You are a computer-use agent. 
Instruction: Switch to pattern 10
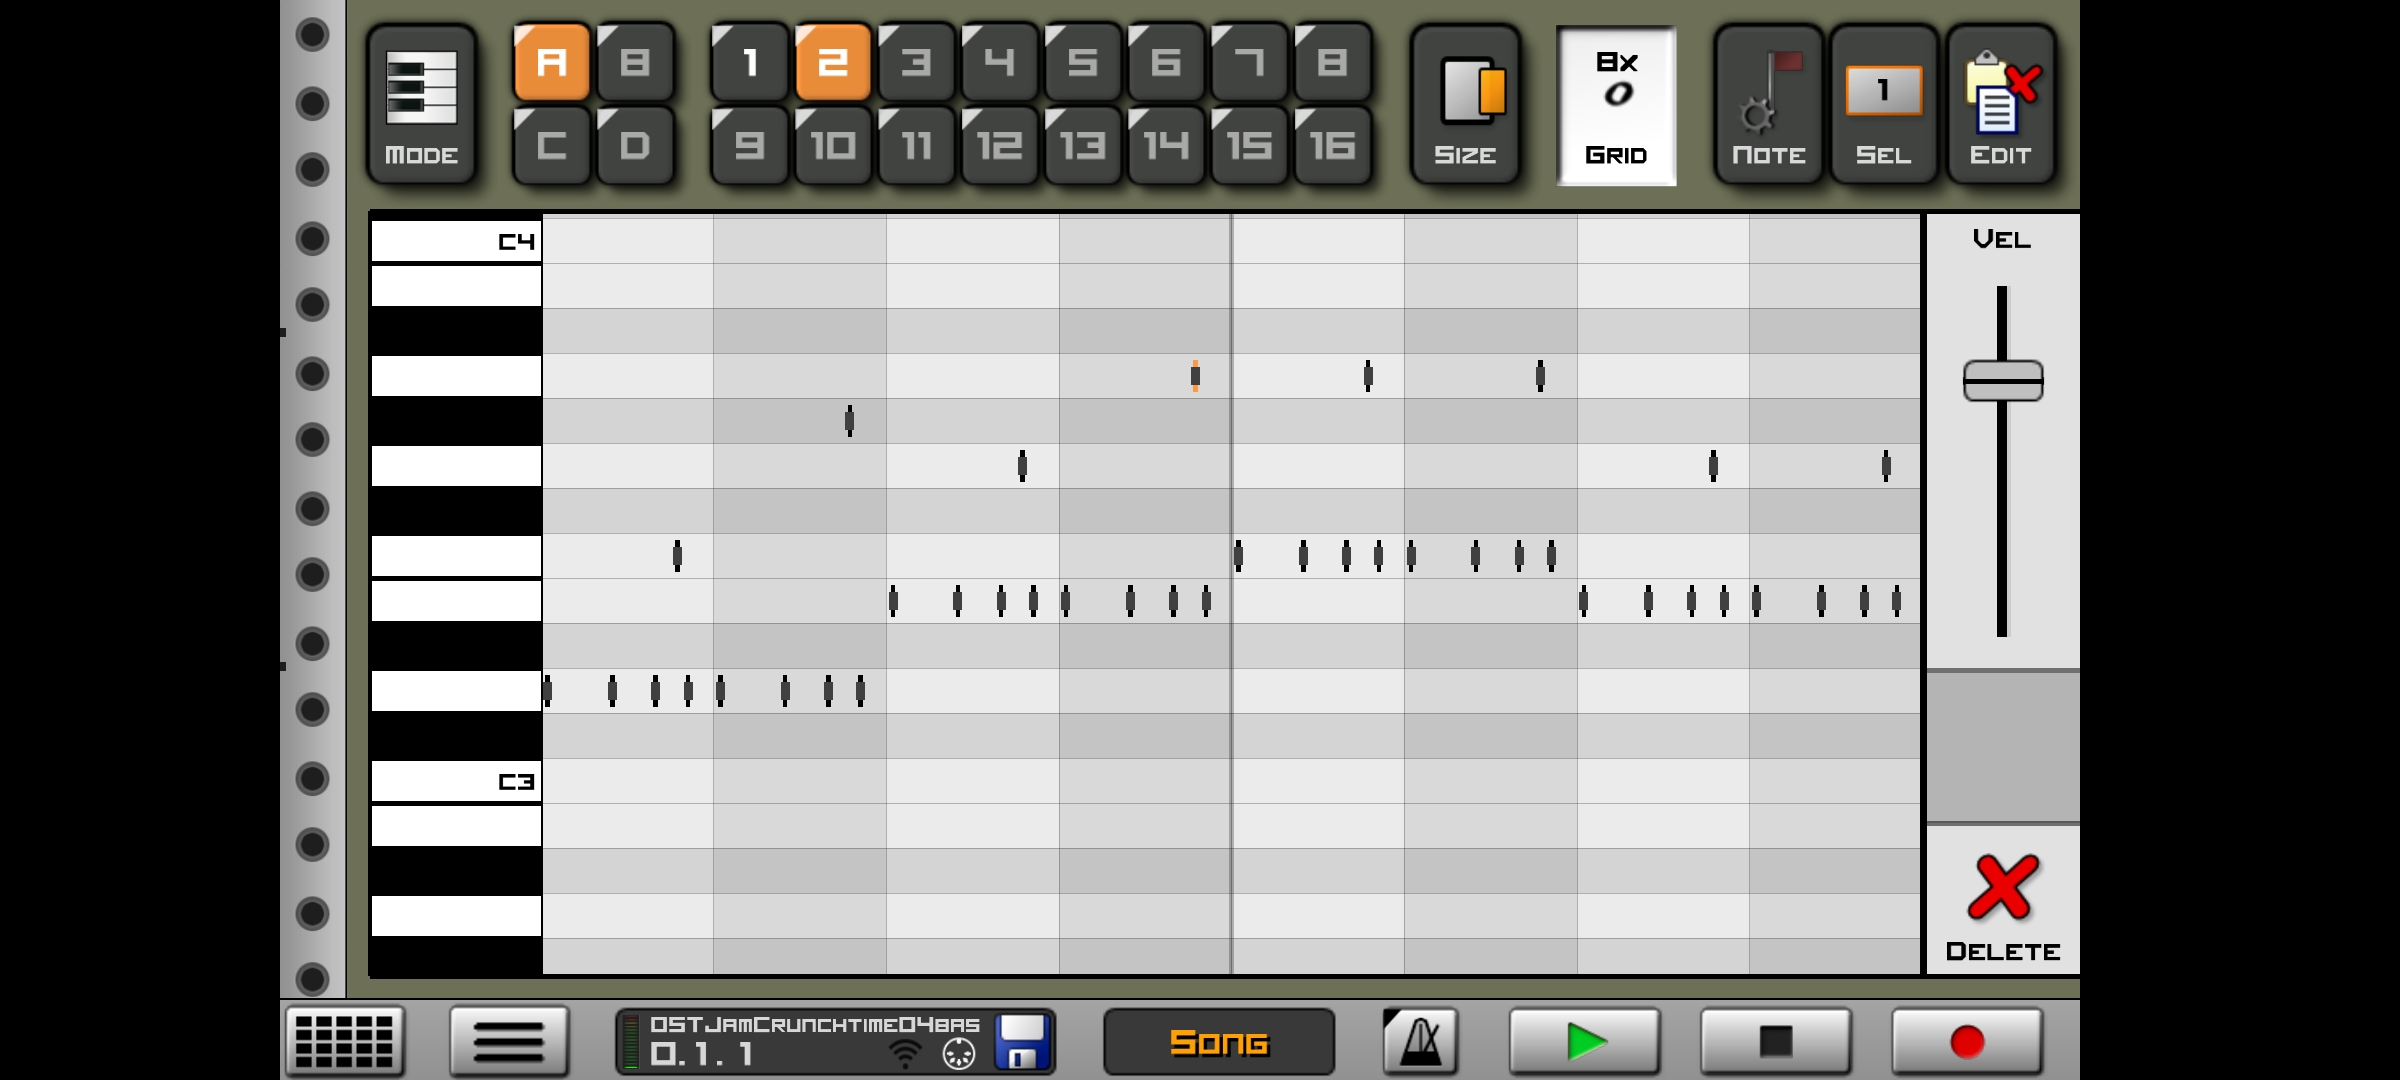click(833, 146)
